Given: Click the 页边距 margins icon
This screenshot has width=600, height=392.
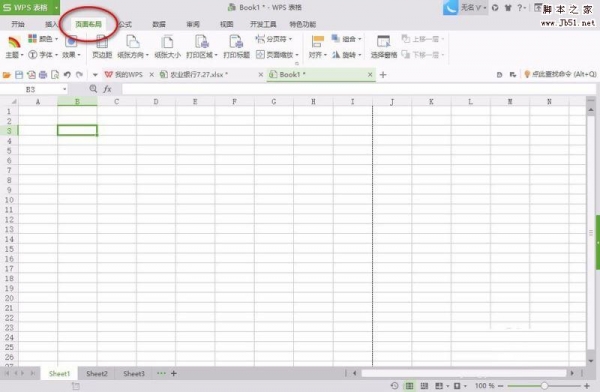Looking at the screenshot, I should click(x=102, y=47).
